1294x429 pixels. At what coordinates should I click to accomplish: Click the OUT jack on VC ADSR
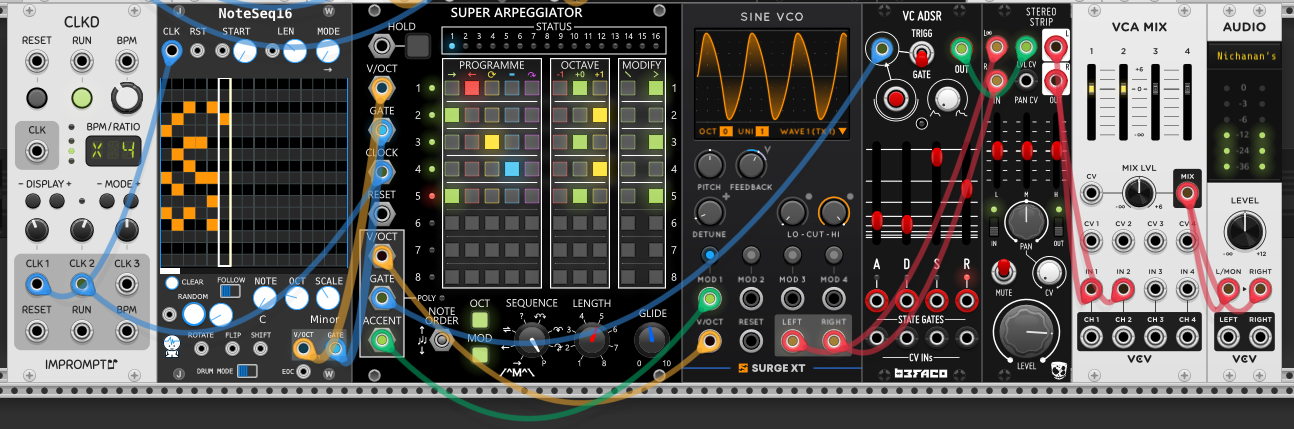[961, 49]
